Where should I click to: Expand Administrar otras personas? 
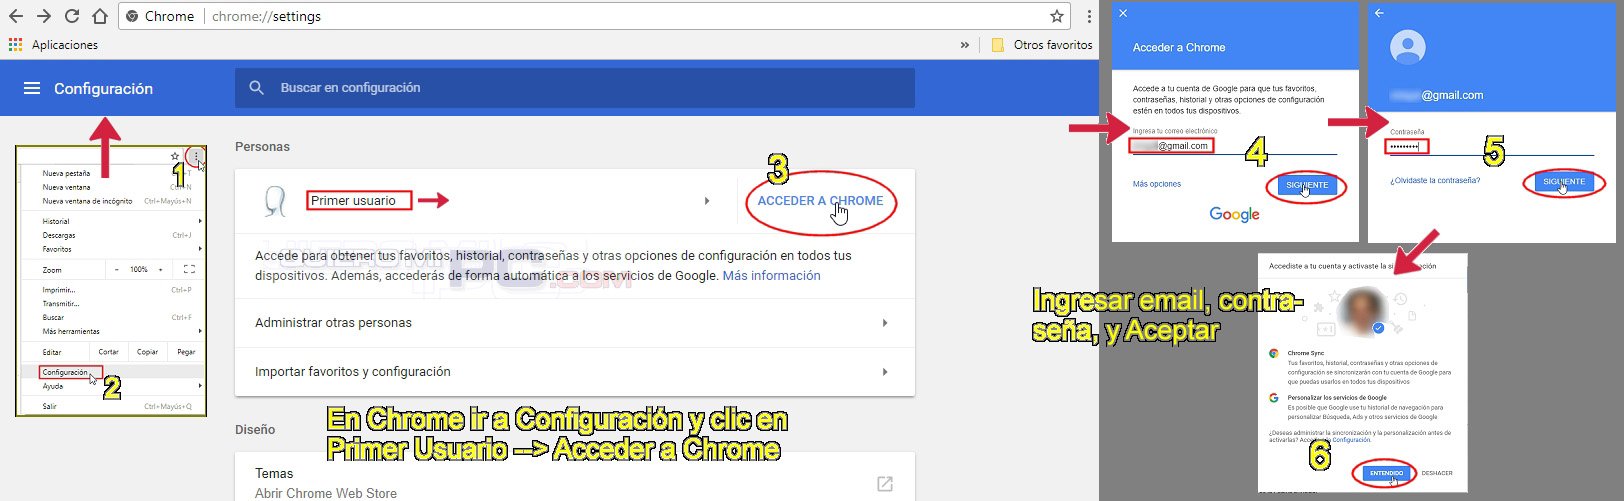pyautogui.click(x=575, y=323)
